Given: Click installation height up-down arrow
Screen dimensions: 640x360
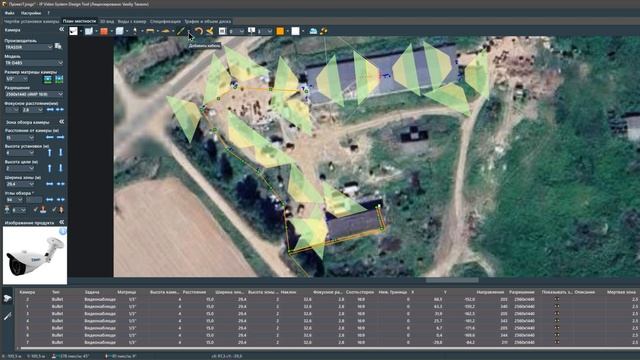Looking at the screenshot, I should point(61,153).
